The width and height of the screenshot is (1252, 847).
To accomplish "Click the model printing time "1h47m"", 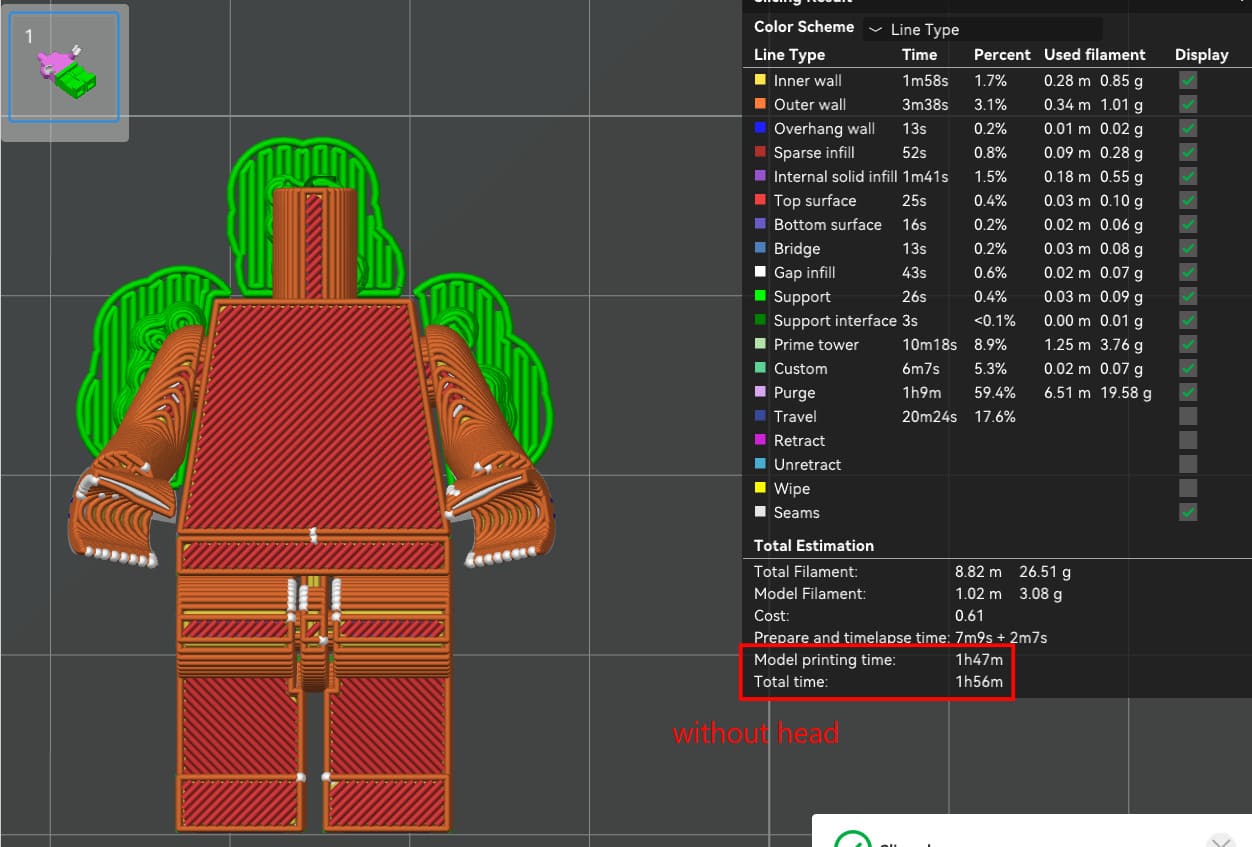I will coord(979,660).
